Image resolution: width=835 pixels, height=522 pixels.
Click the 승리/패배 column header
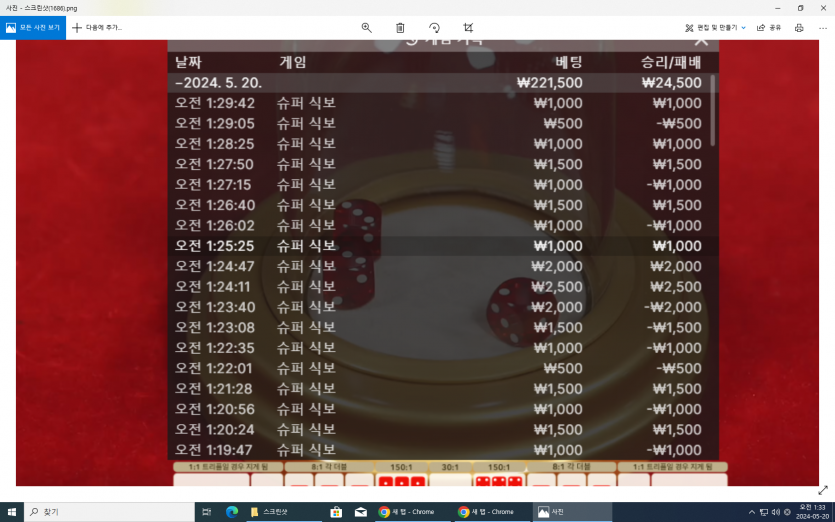(x=671, y=62)
